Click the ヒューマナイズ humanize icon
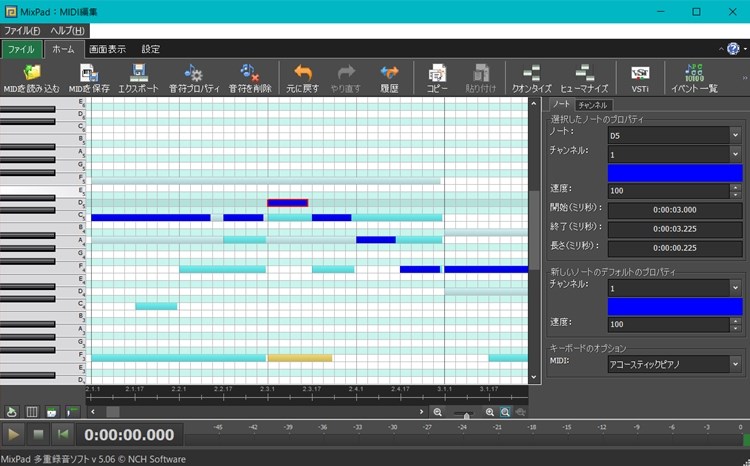Screen dimensions: 750x466 [x=584, y=73]
